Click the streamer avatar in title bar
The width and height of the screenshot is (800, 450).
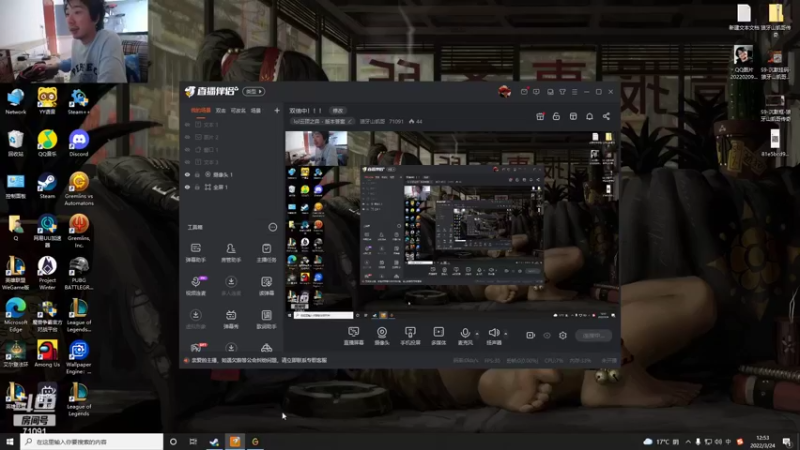(505, 92)
